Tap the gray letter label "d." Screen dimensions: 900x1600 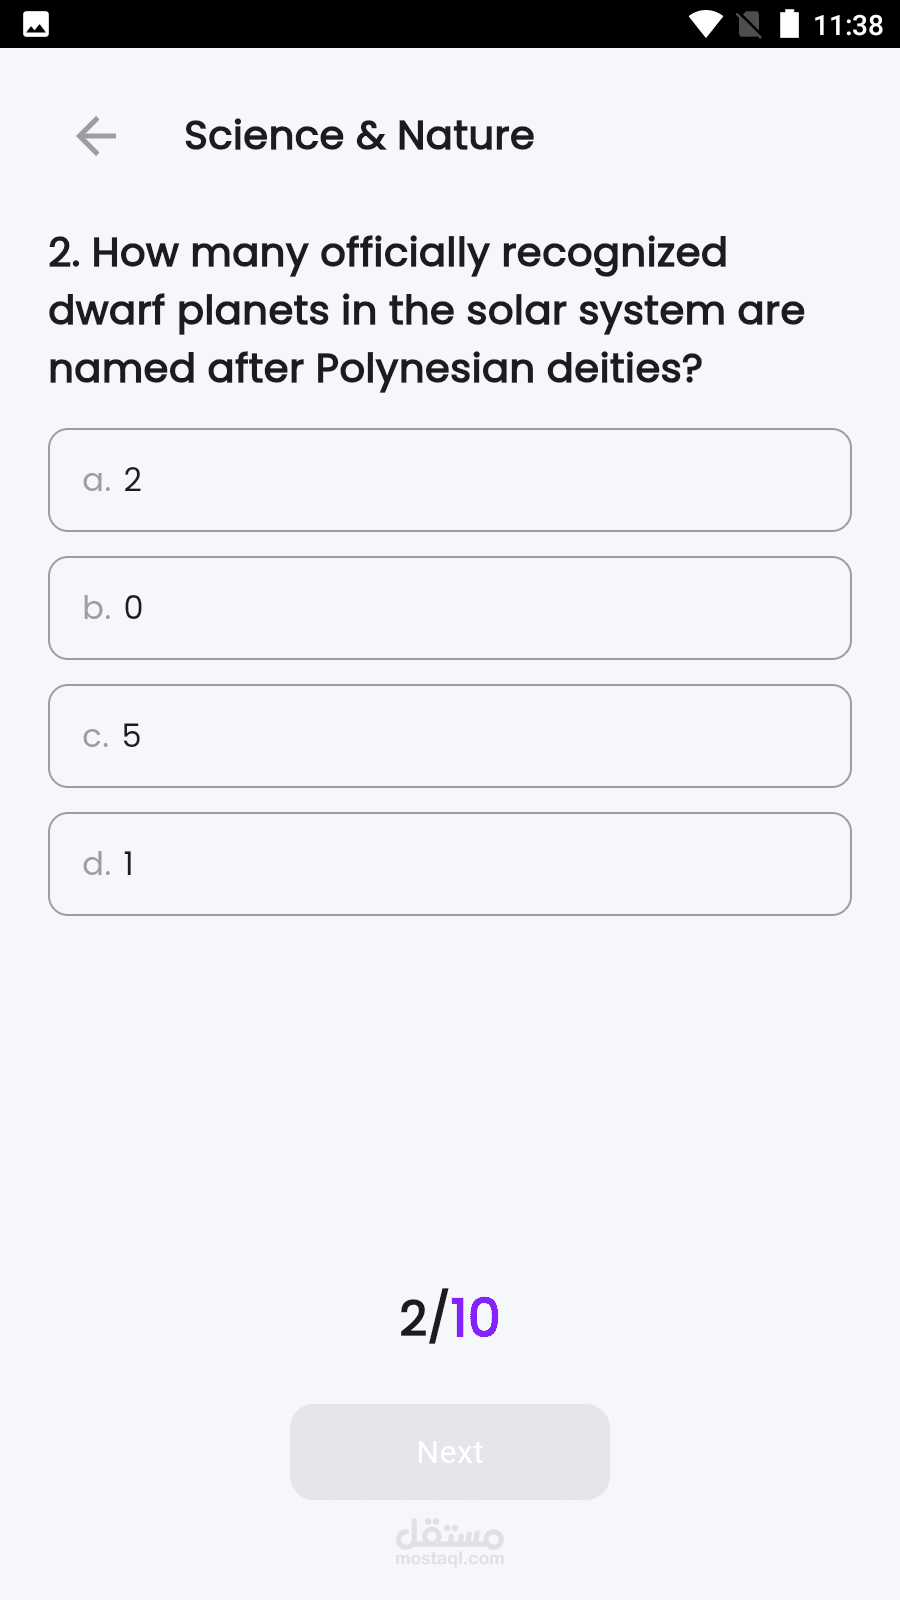click(x=96, y=864)
